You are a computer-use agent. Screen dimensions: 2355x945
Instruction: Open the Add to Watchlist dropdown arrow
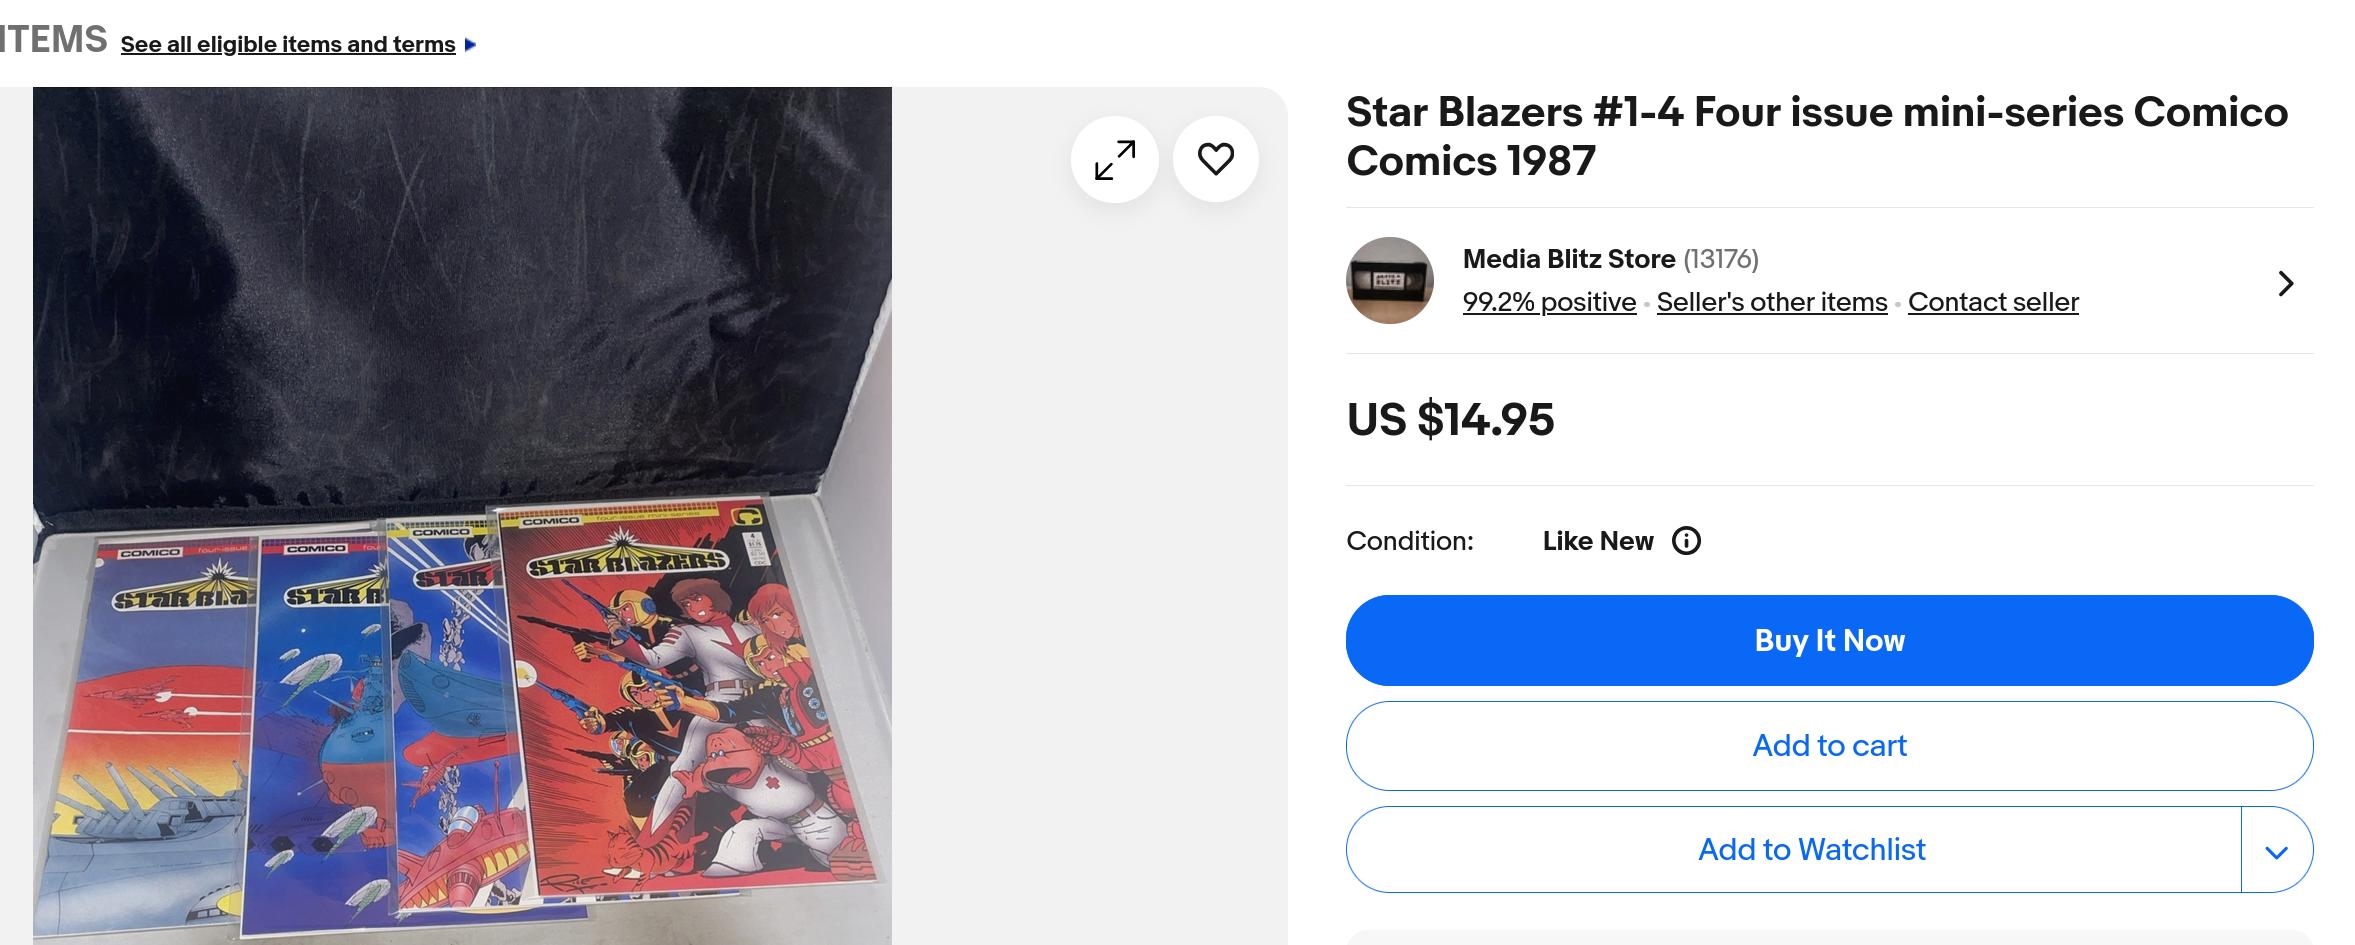tap(2276, 851)
